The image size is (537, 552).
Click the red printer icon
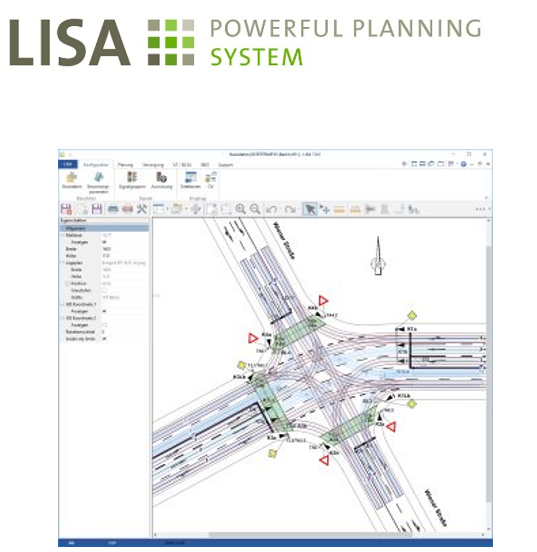[127, 209]
